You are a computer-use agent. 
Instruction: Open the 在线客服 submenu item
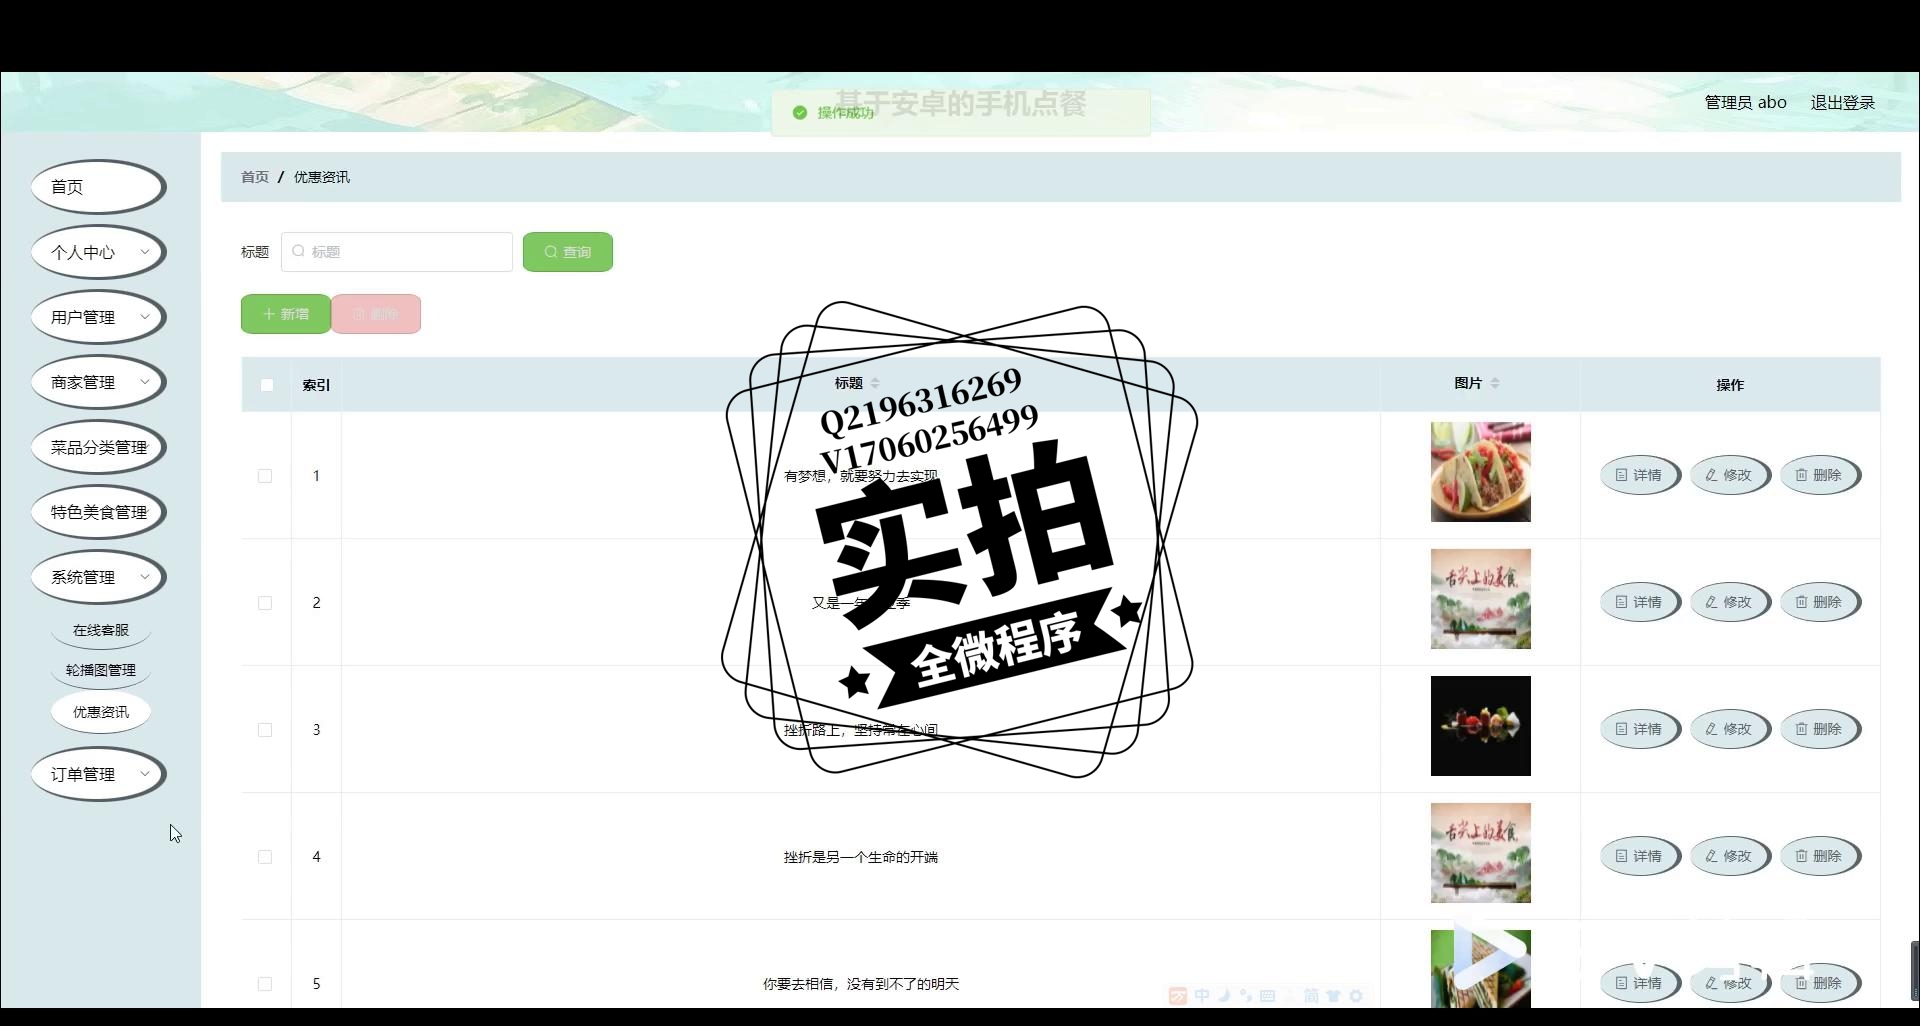click(101, 630)
